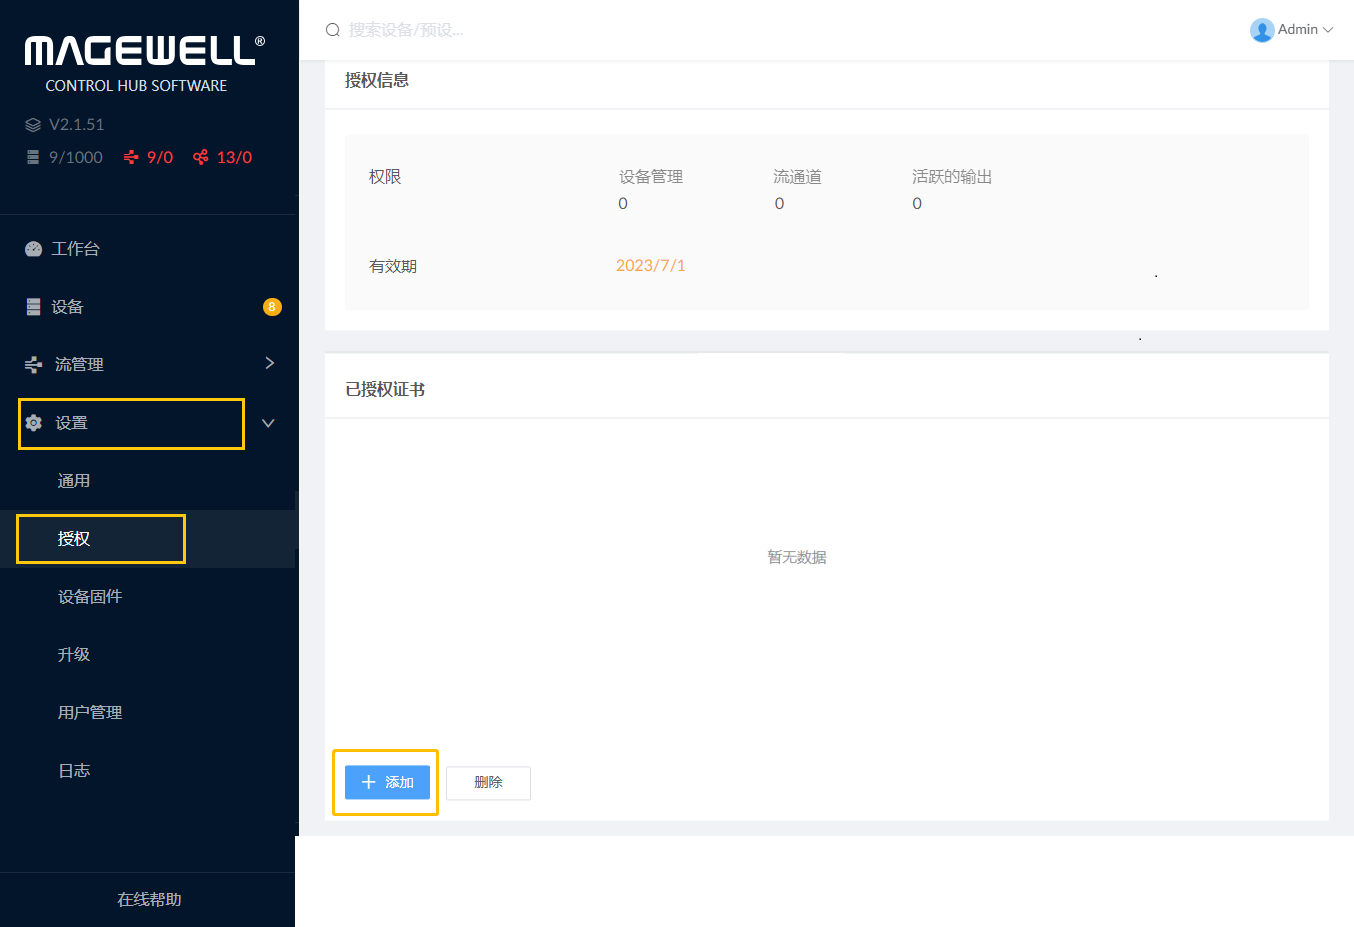Viewport: 1354px width, 927px height.
Task: Collapse the 设置 menu chevron
Action: [x=268, y=423]
